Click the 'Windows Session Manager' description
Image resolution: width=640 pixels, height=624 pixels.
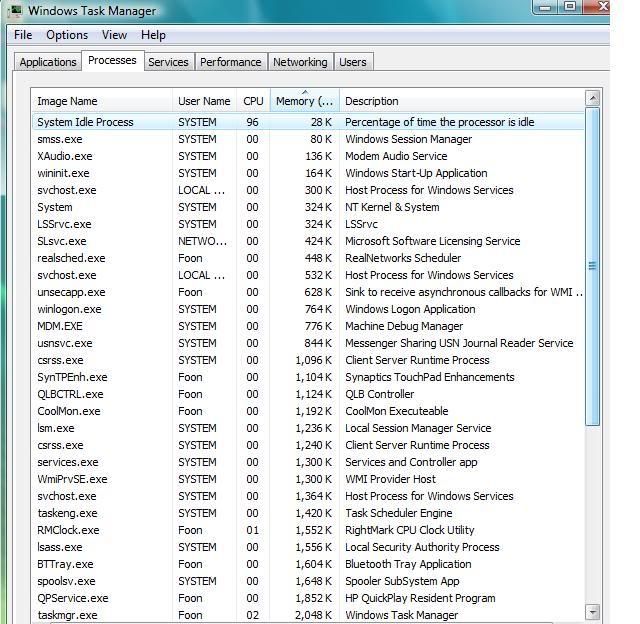tap(409, 139)
